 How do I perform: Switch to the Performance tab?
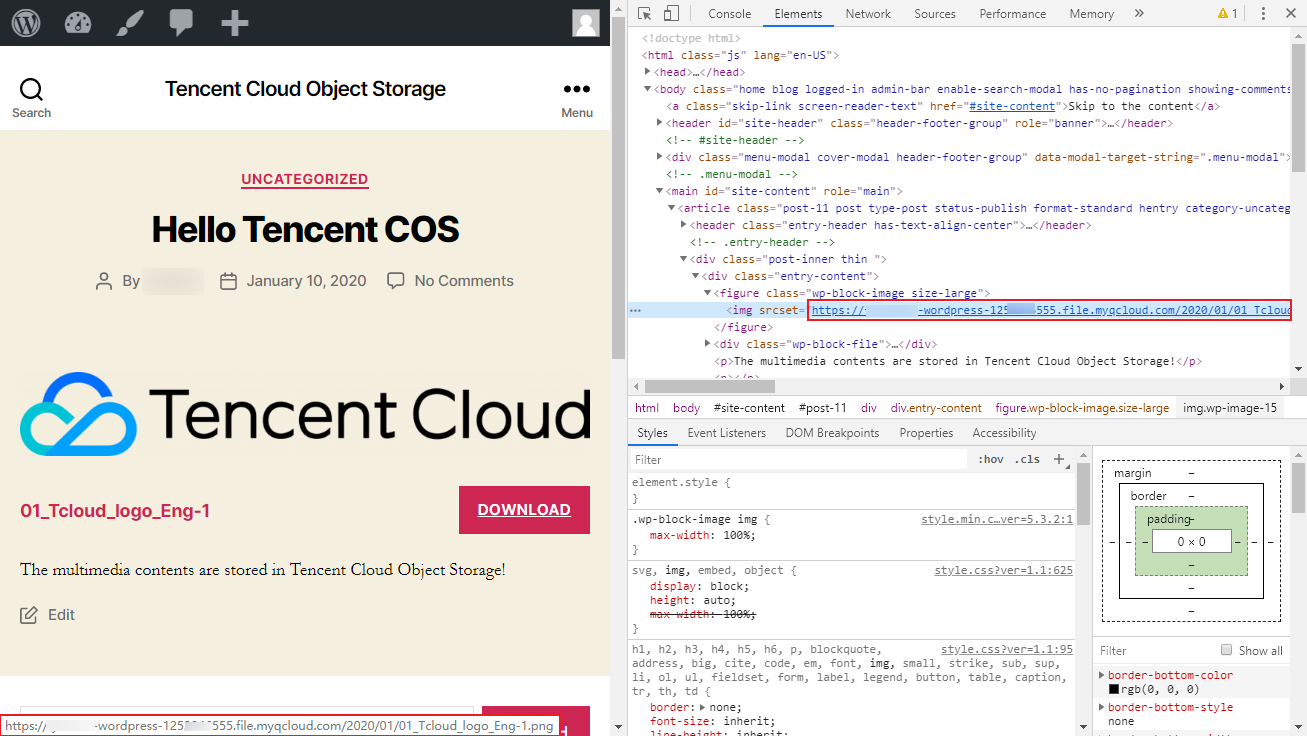[1013, 14]
